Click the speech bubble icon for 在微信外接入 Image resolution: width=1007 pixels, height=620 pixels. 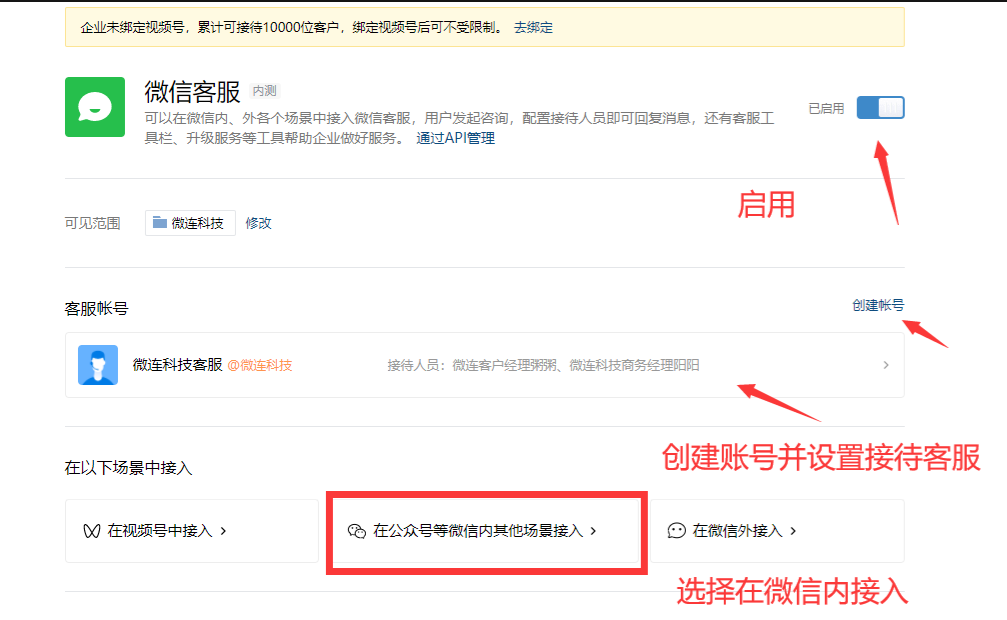coord(677,531)
